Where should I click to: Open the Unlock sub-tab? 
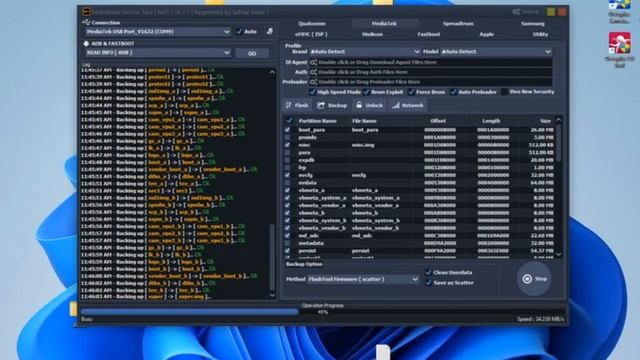369,105
